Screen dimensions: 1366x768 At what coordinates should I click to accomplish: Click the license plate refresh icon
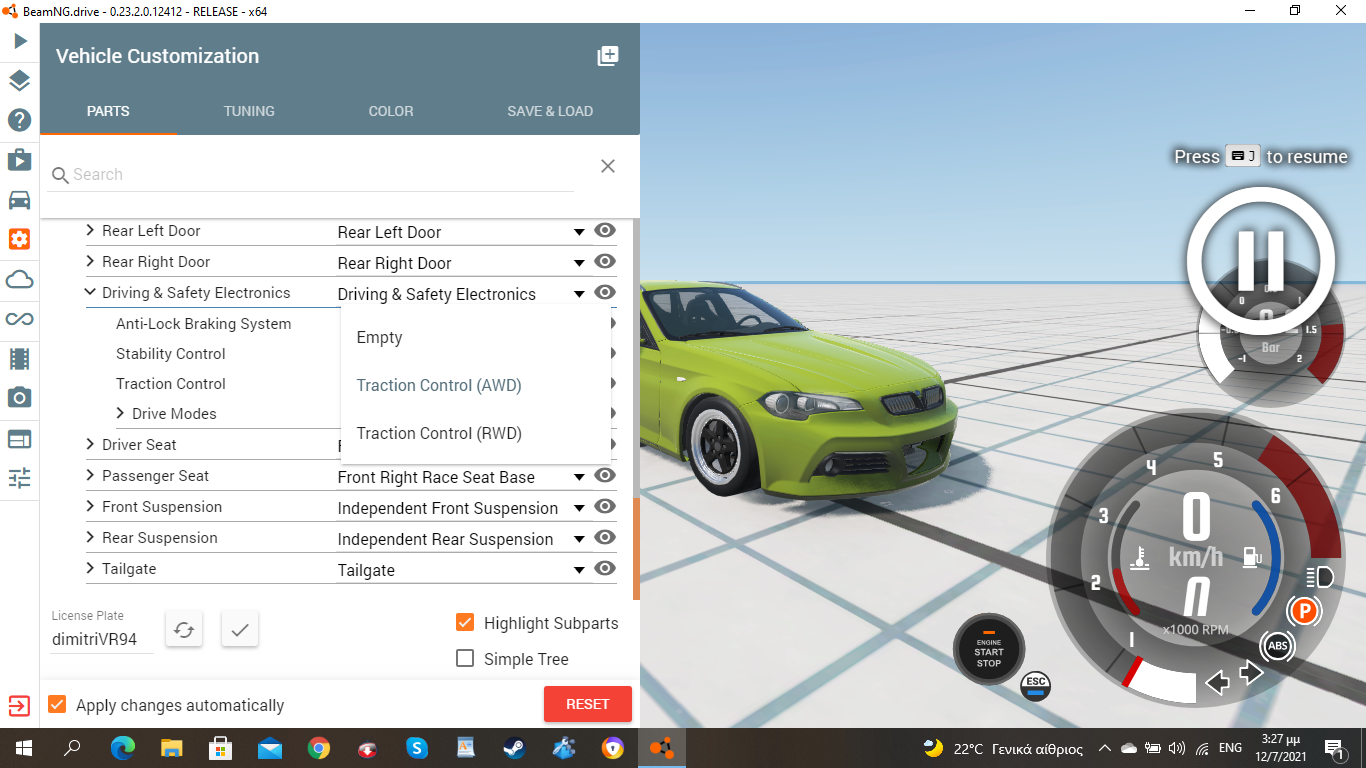click(184, 629)
